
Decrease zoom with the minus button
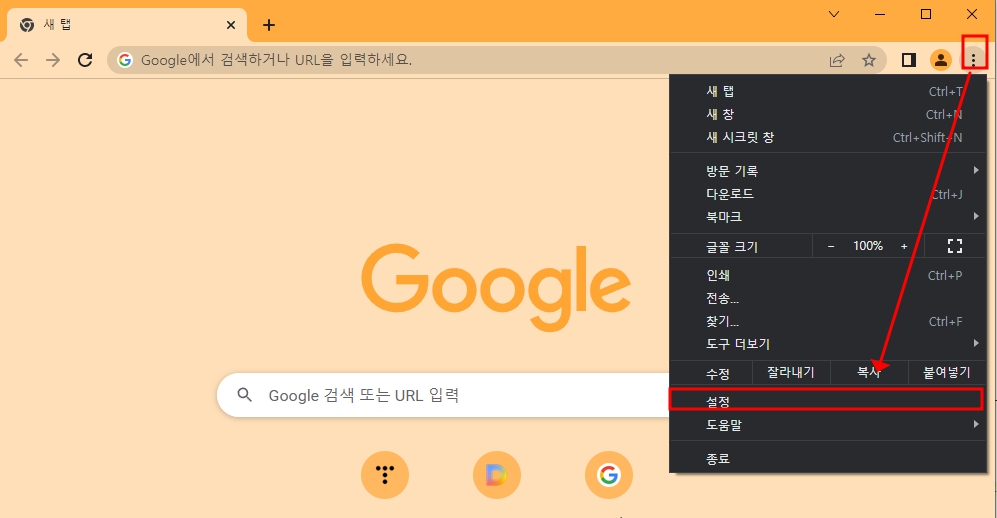(x=830, y=246)
